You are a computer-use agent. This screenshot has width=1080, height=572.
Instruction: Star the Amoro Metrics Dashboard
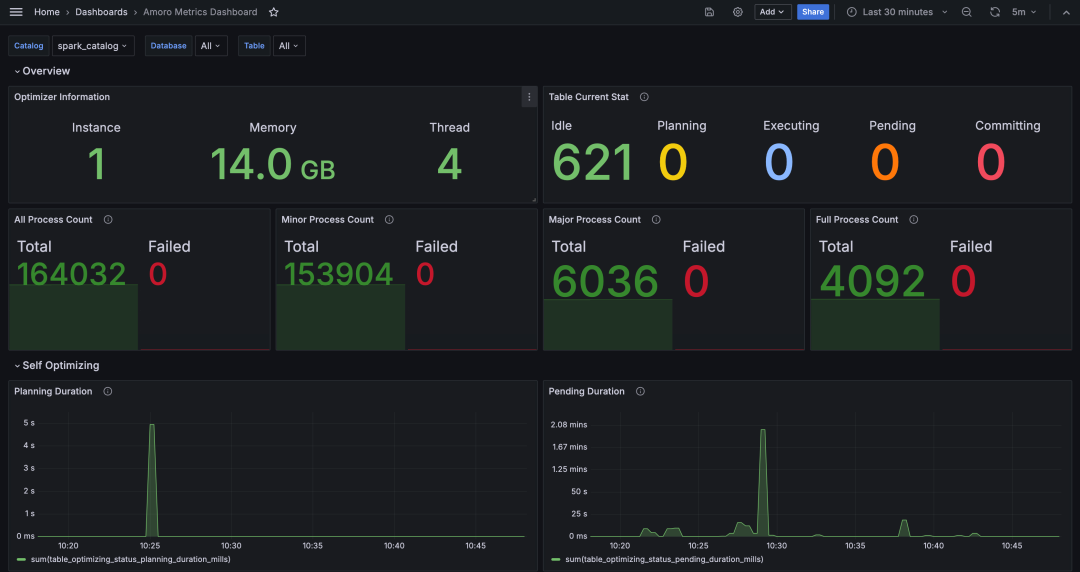point(274,12)
